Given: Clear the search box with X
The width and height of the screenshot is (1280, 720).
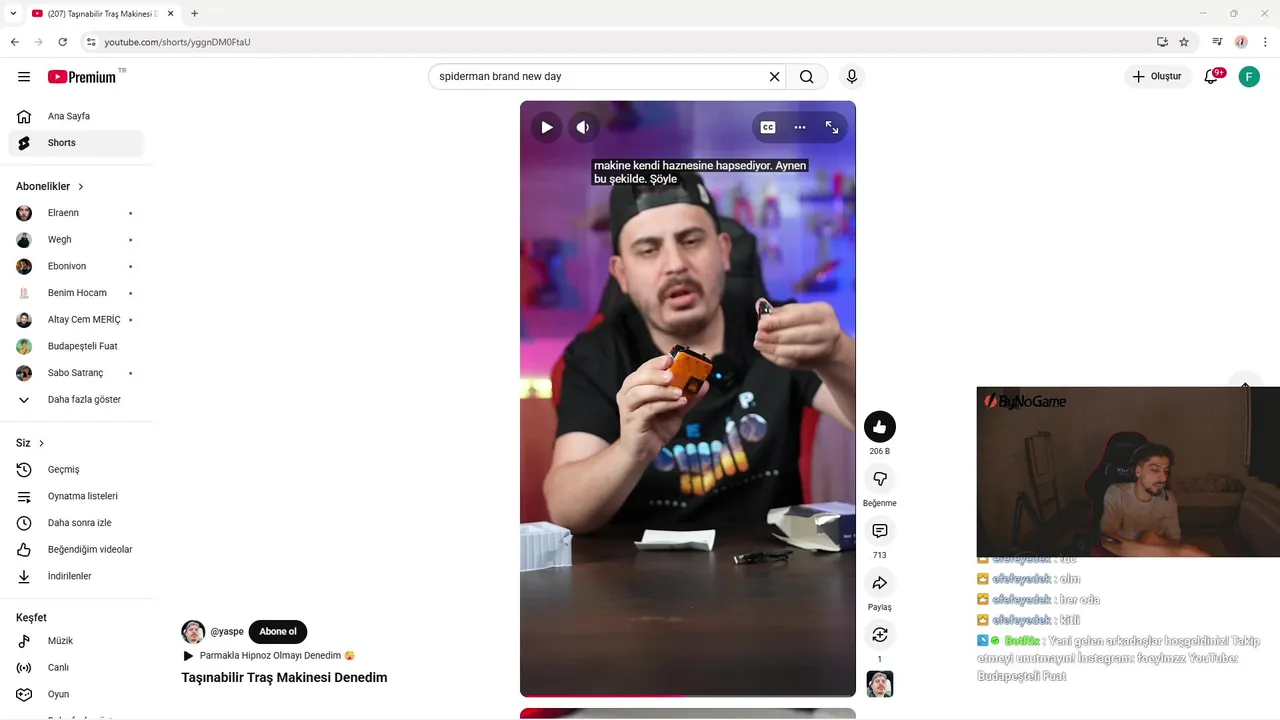Looking at the screenshot, I should coord(774,76).
